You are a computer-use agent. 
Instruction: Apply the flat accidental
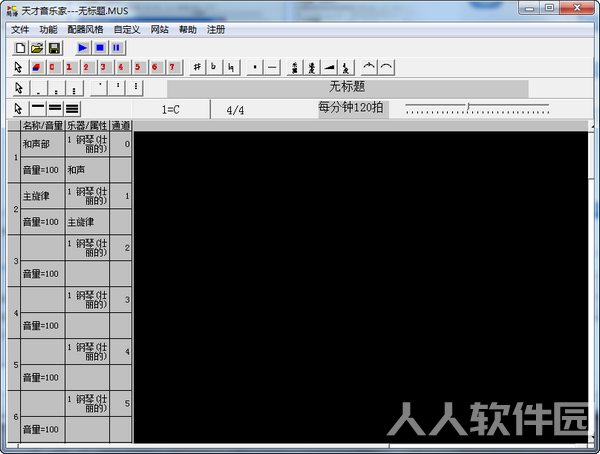pos(214,68)
